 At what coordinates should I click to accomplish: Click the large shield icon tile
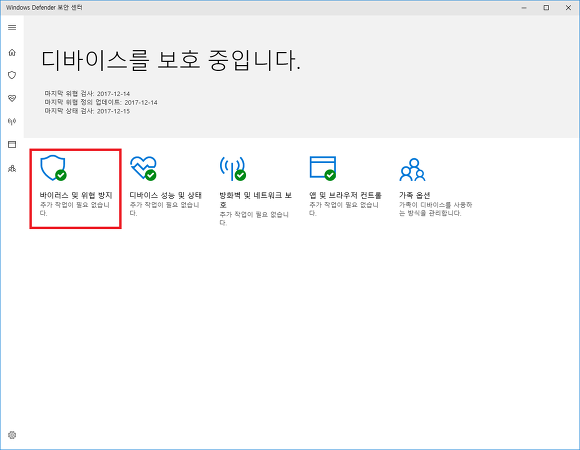[53, 168]
